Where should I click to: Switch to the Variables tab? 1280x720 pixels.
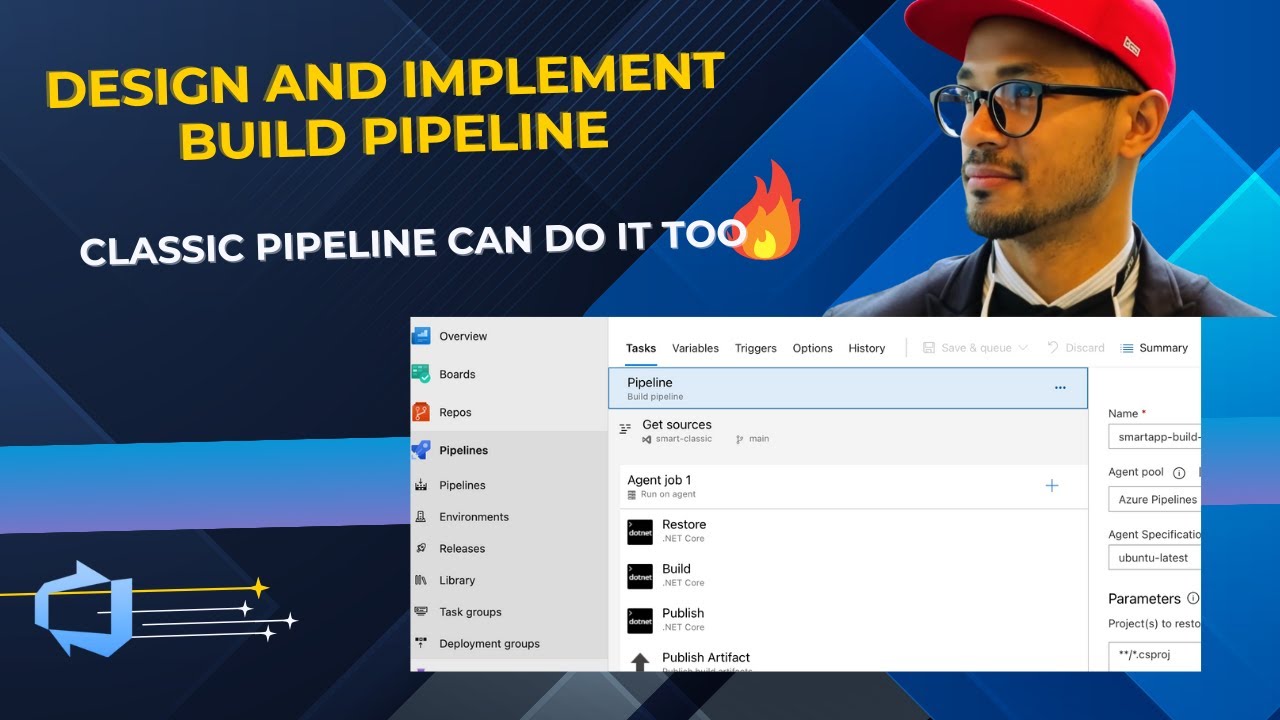coord(695,348)
